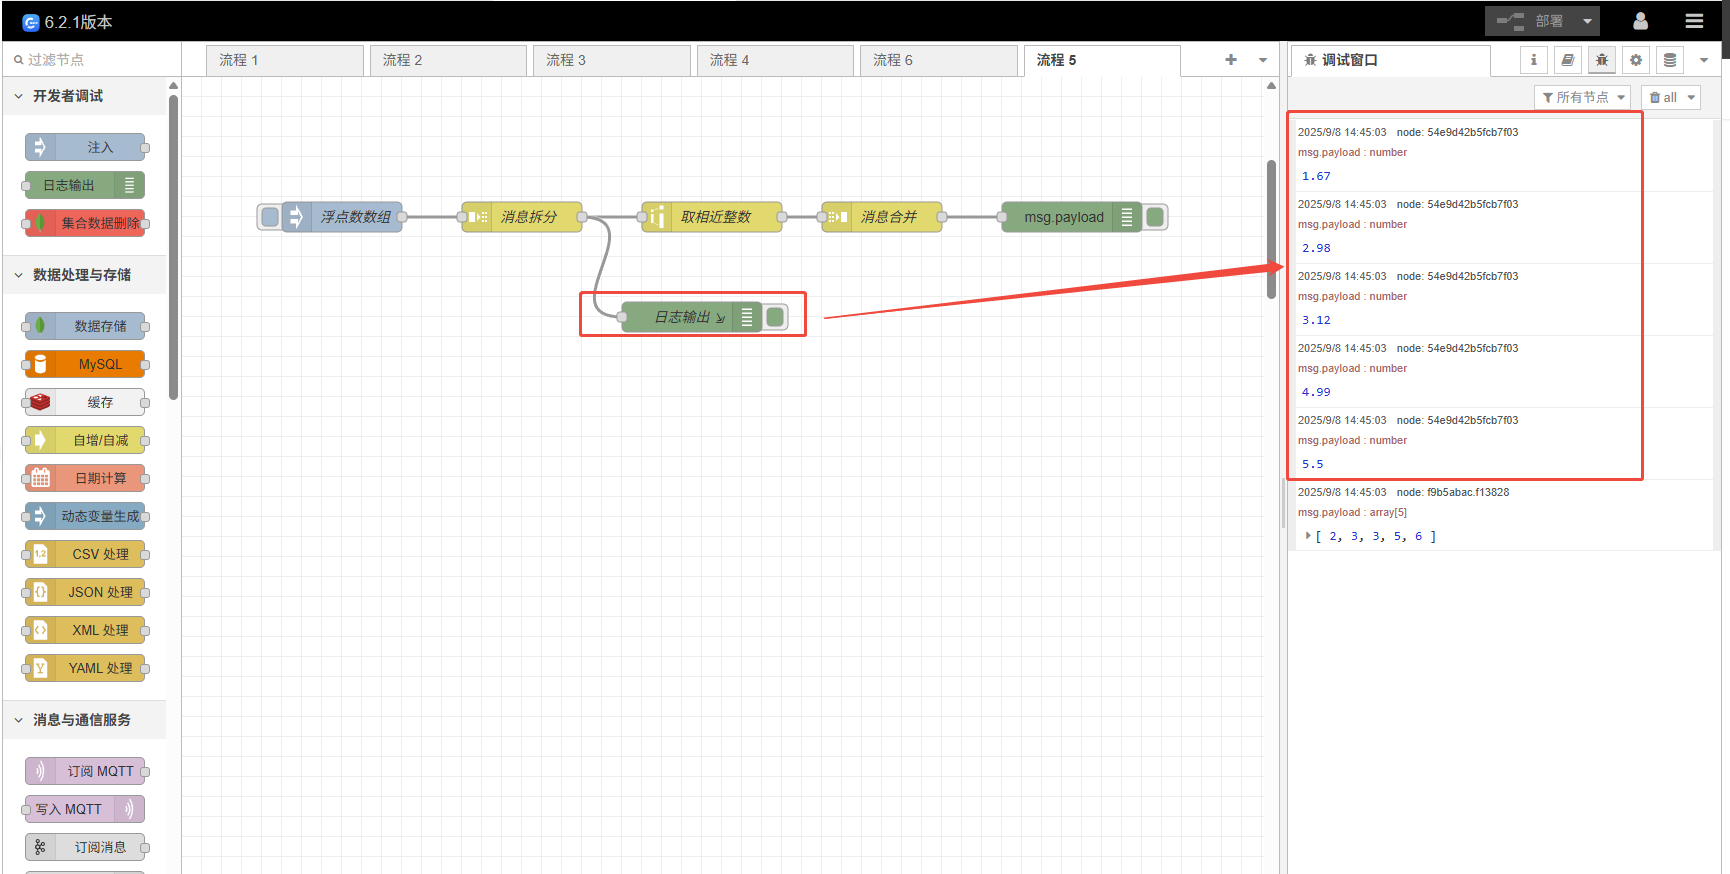Open the user account icon in header
Image resolution: width=1730 pixels, height=874 pixels.
tap(1640, 21)
